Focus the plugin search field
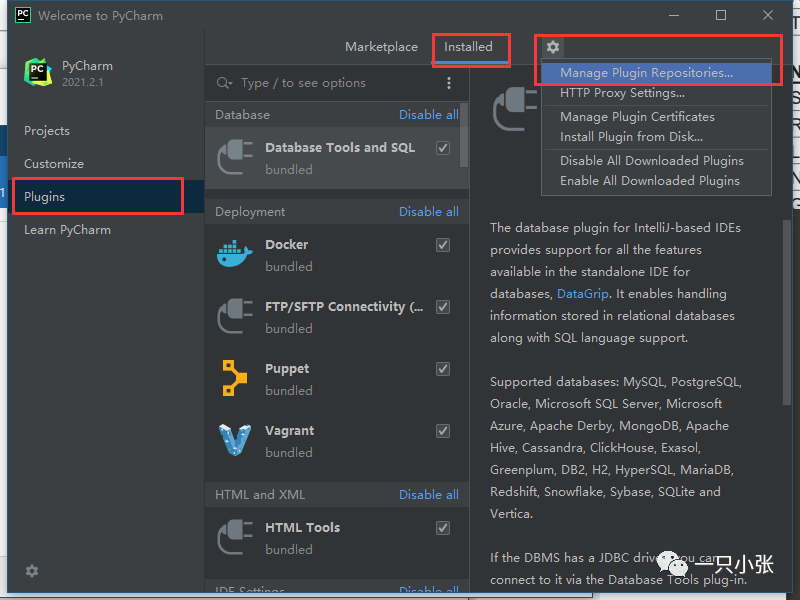Viewport: 800px width, 600px height. [337, 83]
